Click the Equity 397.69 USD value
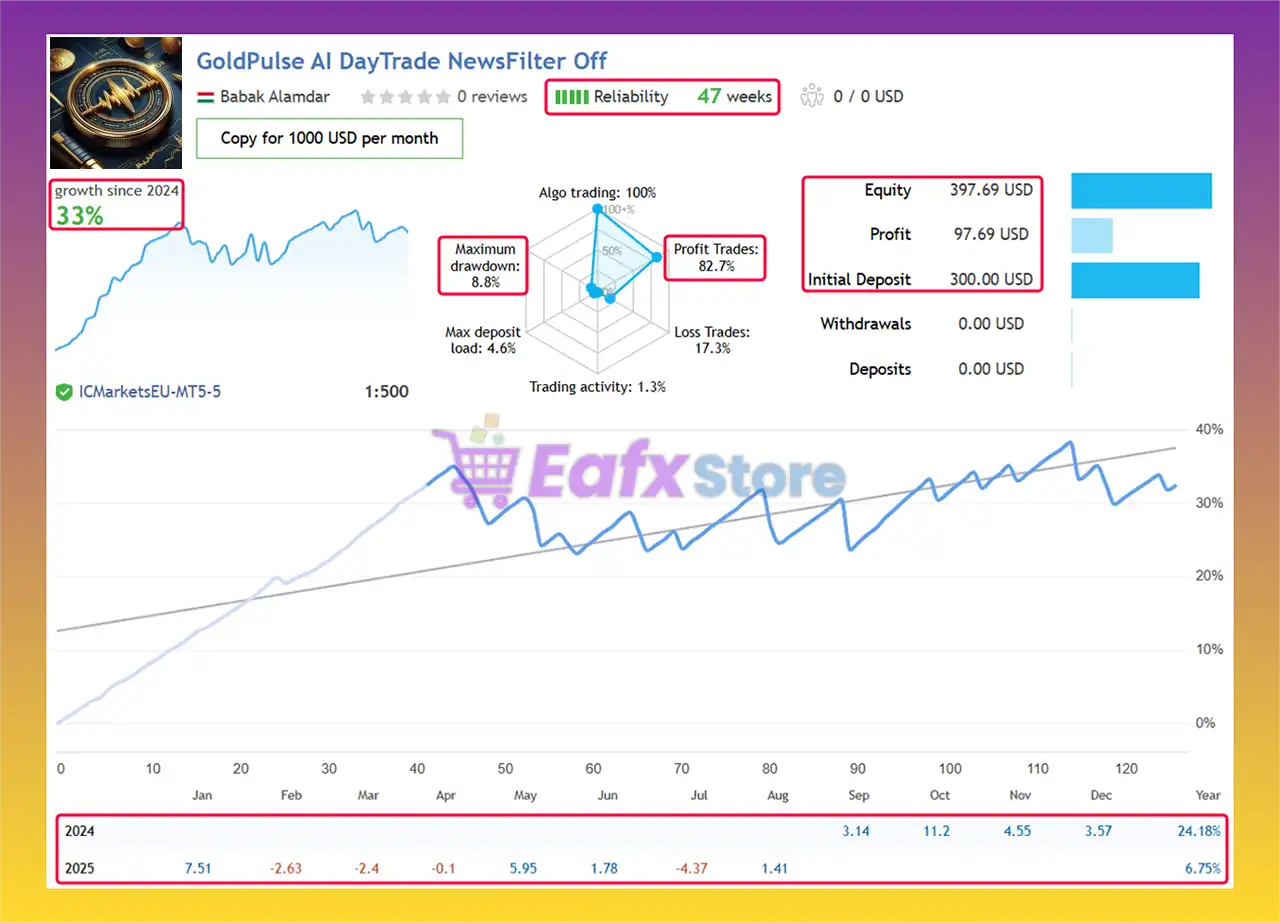1280x923 pixels. click(x=991, y=190)
